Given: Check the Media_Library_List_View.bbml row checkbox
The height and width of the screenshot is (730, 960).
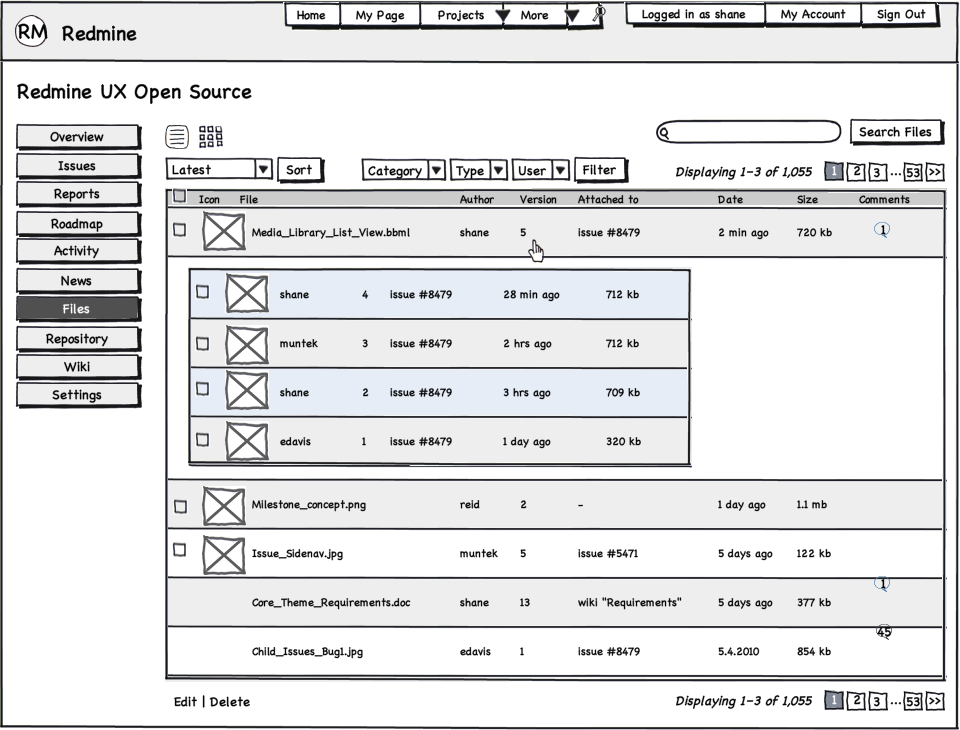Looking at the screenshot, I should click(179, 230).
